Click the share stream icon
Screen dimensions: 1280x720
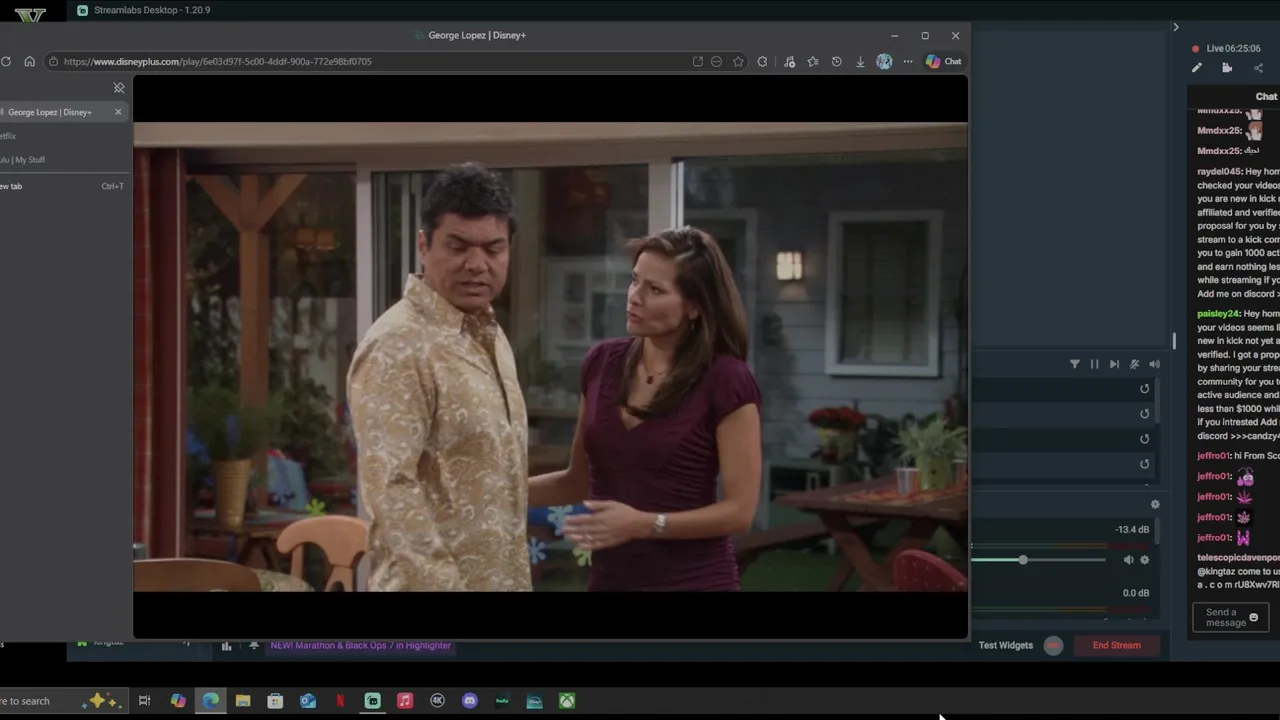[x=1258, y=68]
